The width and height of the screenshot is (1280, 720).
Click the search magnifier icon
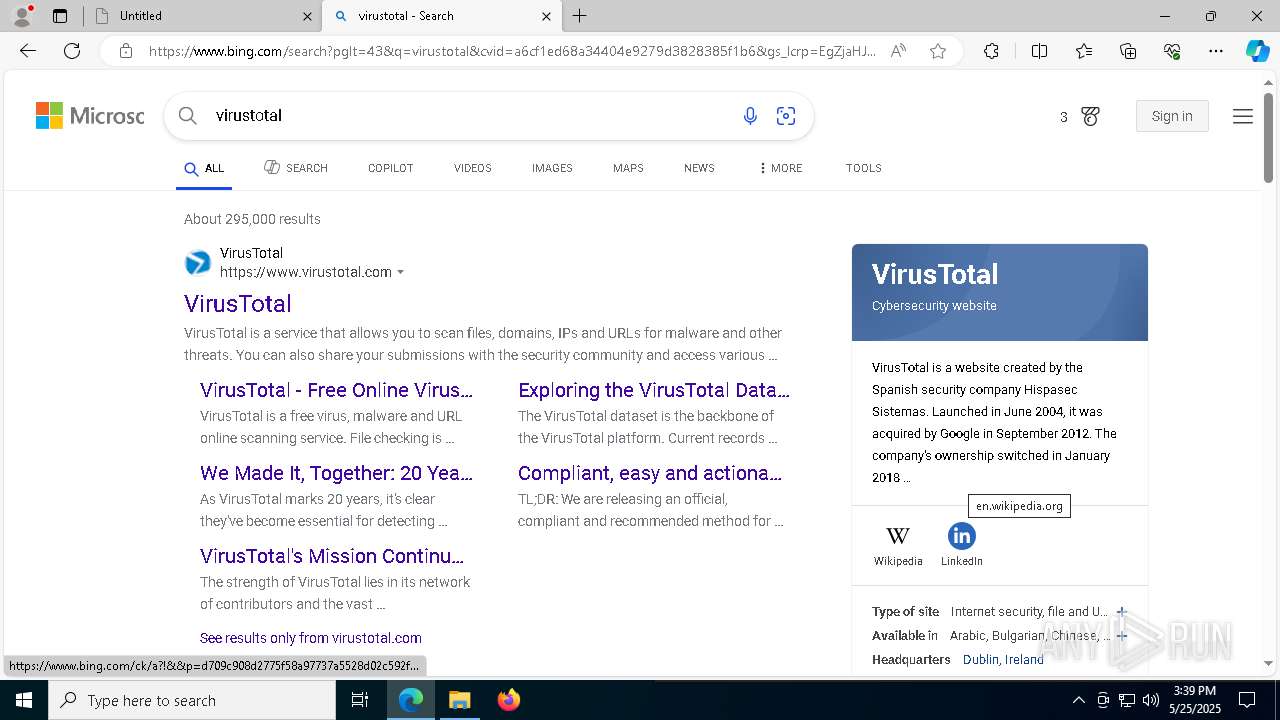click(x=187, y=116)
